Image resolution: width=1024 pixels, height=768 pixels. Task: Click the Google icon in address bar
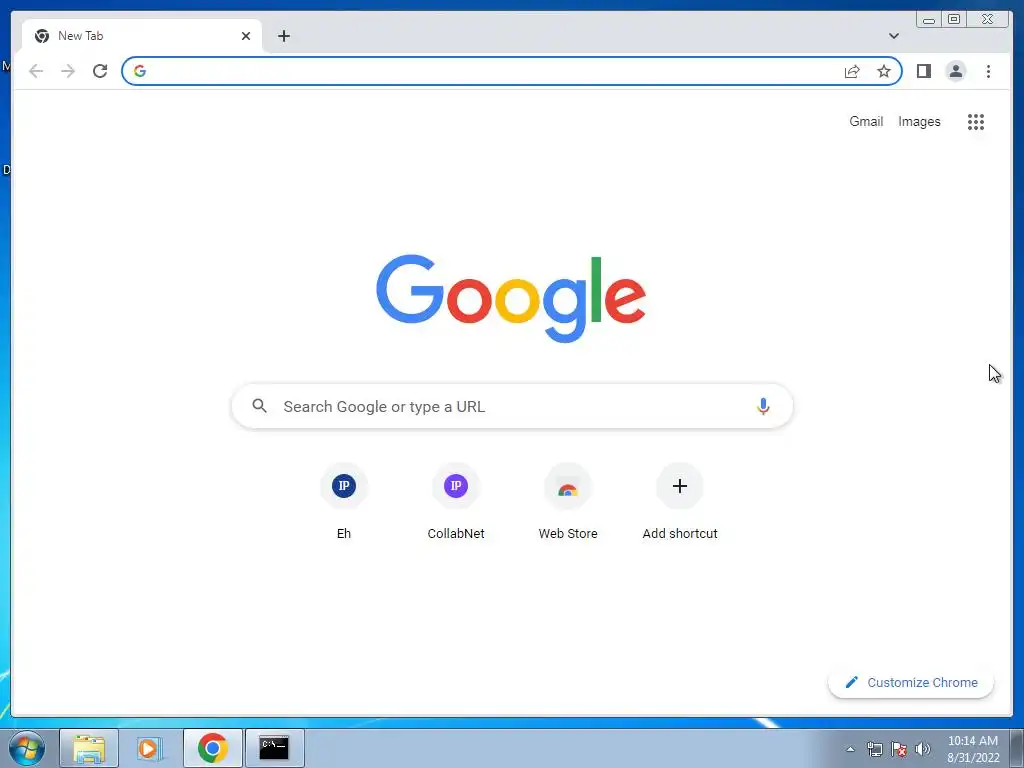coord(140,71)
